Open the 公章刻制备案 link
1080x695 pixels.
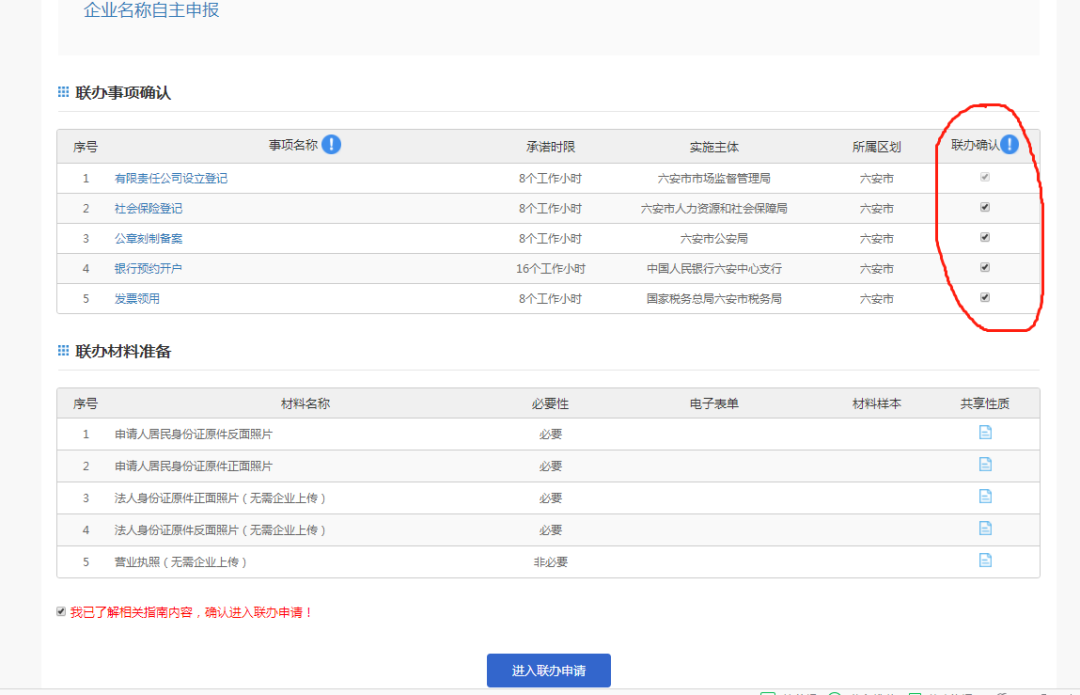click(148, 238)
